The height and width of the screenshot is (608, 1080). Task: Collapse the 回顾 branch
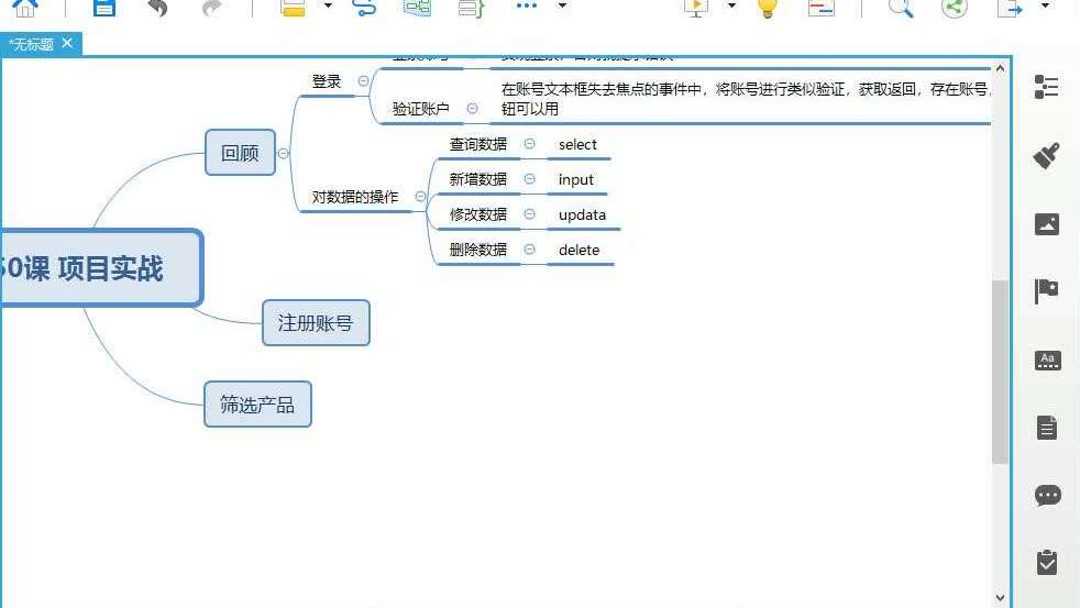tap(285, 153)
